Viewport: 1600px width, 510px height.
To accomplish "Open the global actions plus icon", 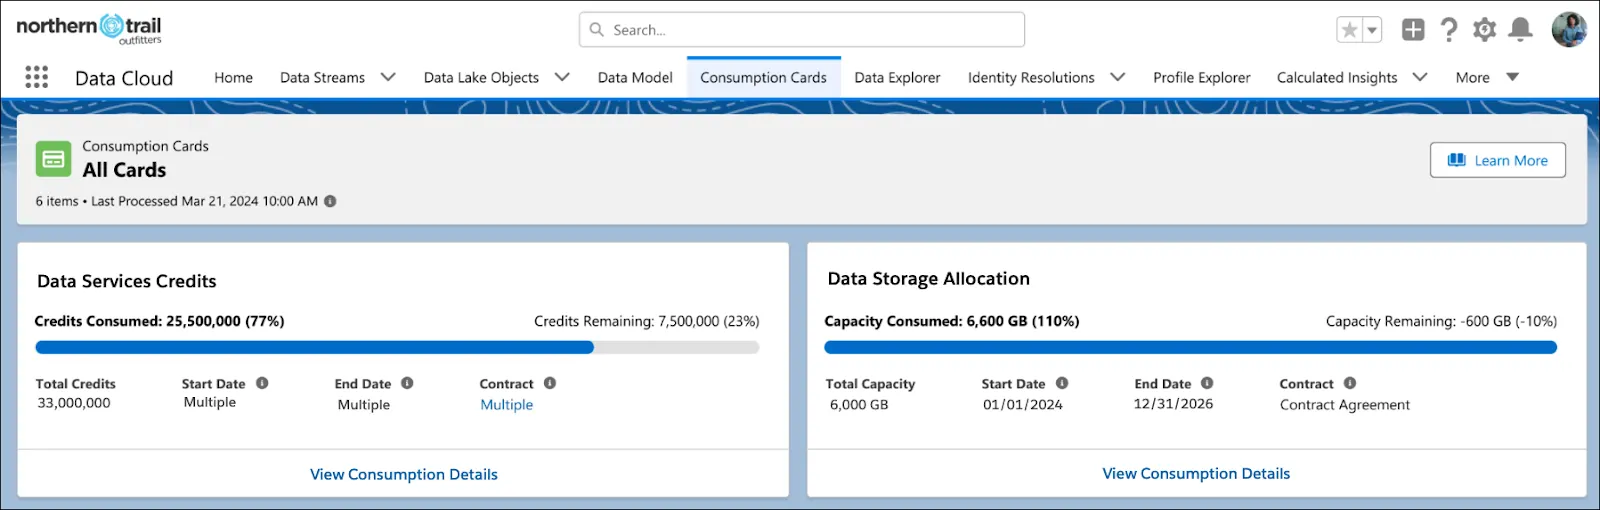I will [1413, 30].
